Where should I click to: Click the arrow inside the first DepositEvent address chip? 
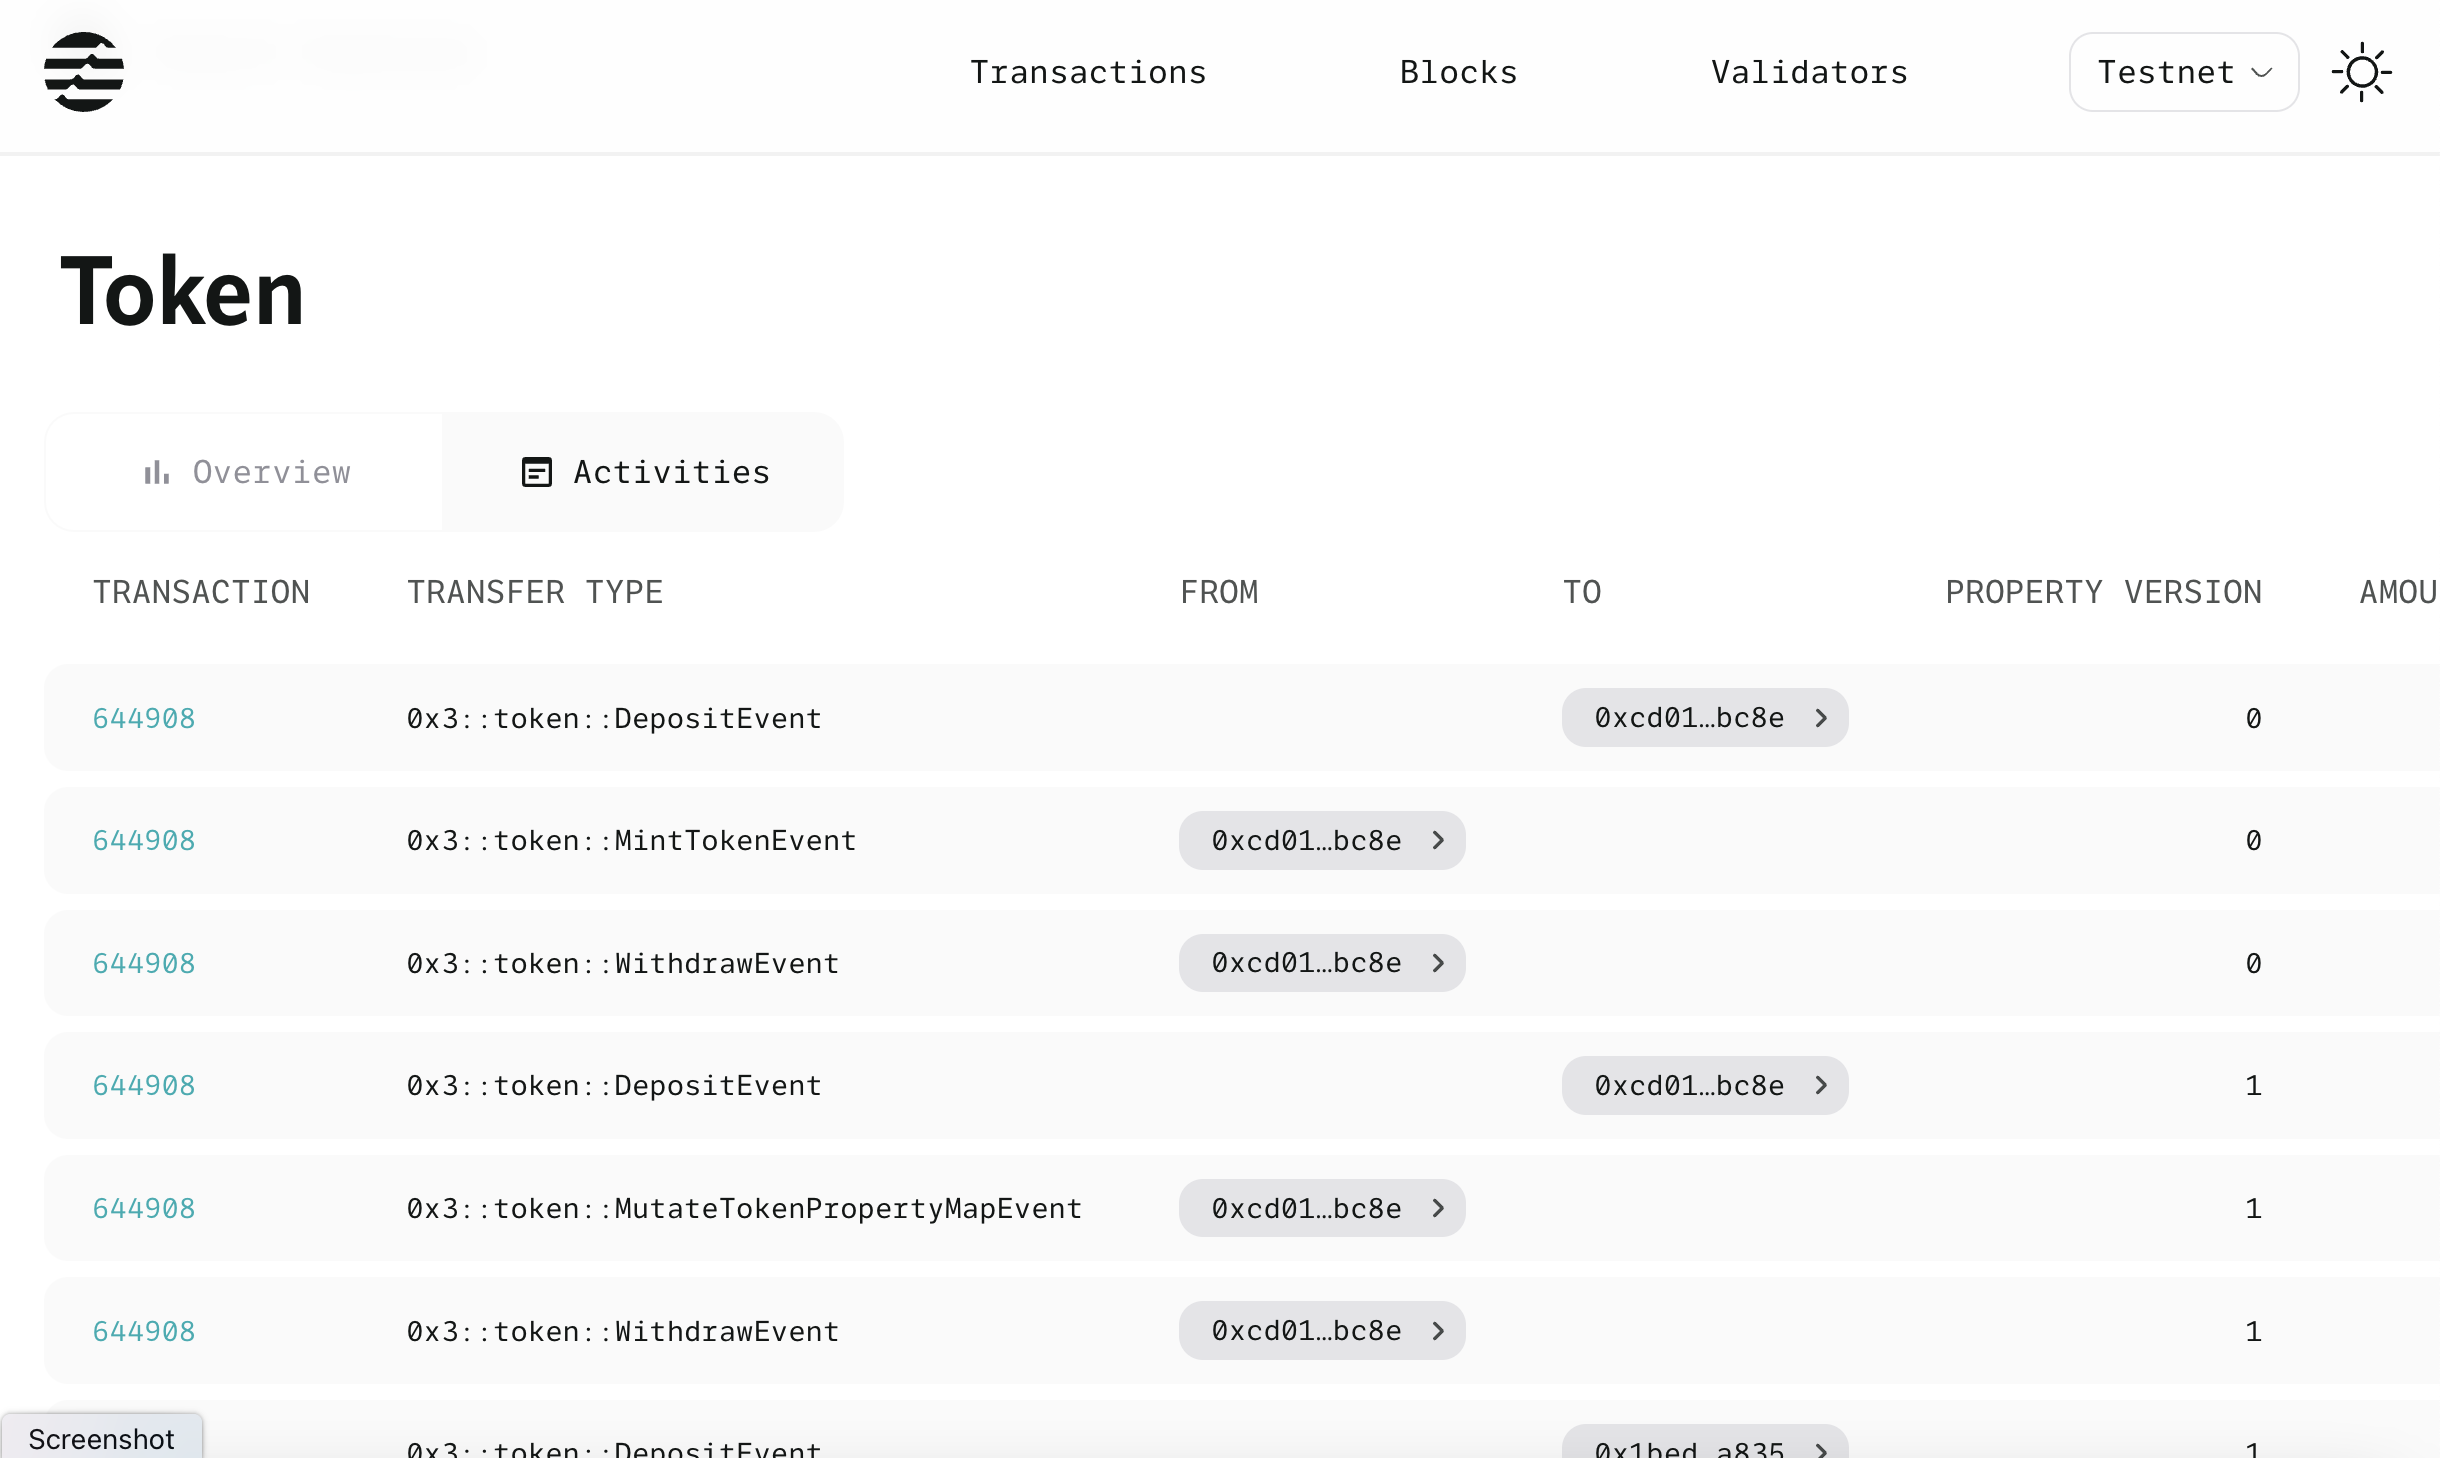[1820, 718]
